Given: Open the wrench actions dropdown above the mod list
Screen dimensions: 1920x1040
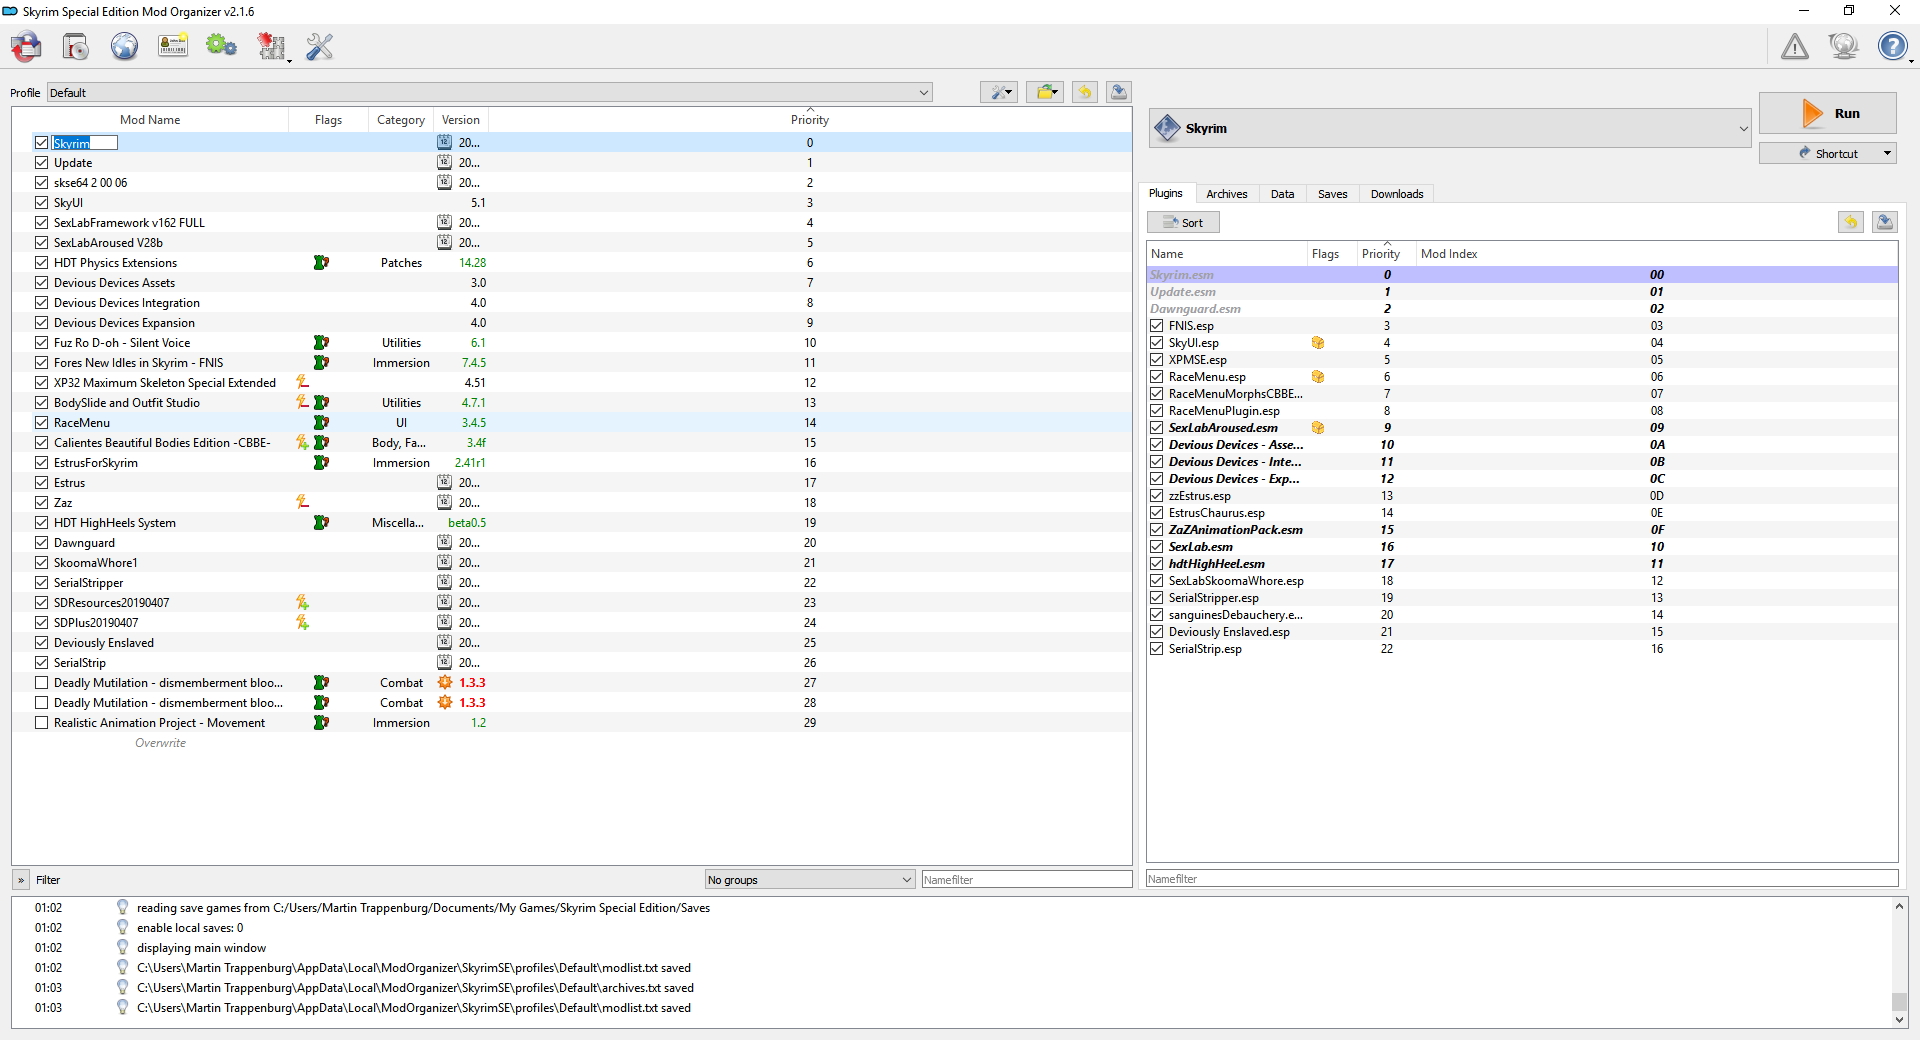Looking at the screenshot, I should click(999, 92).
